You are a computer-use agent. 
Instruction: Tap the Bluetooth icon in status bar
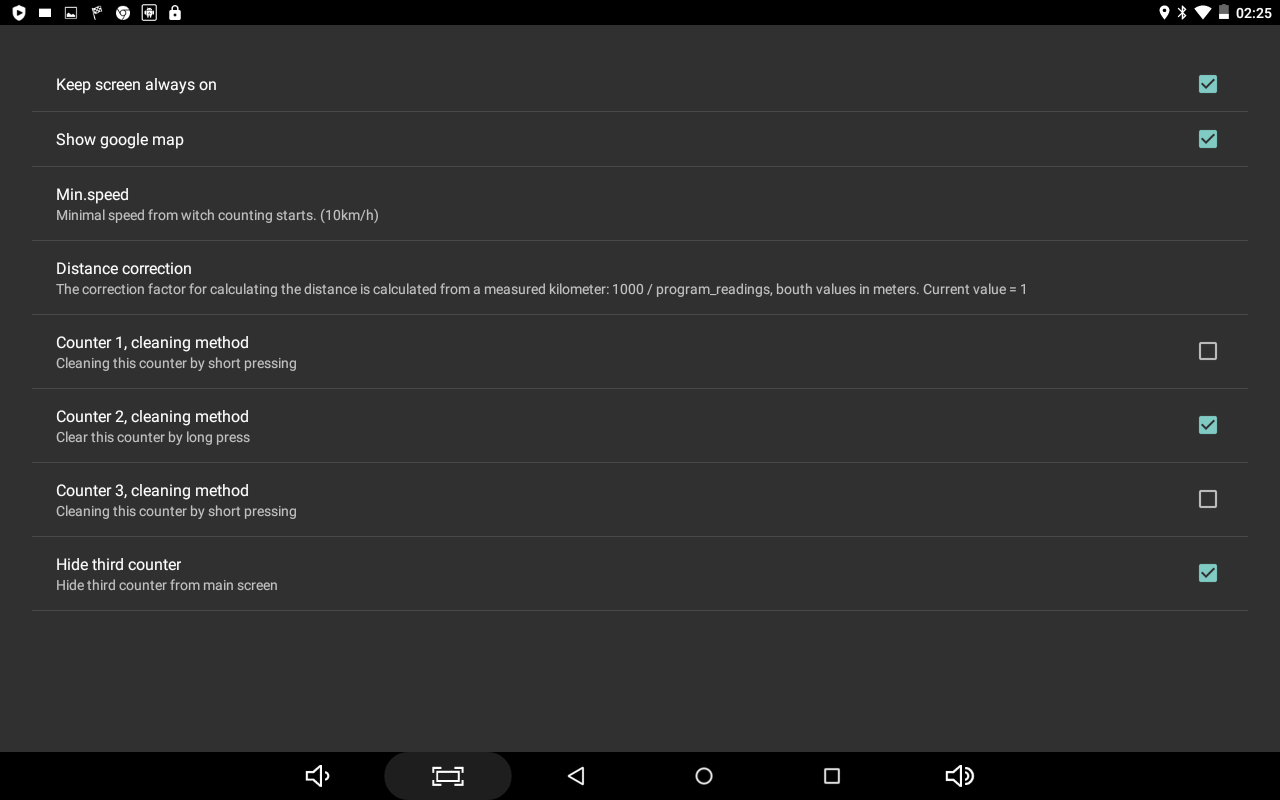pos(1182,13)
